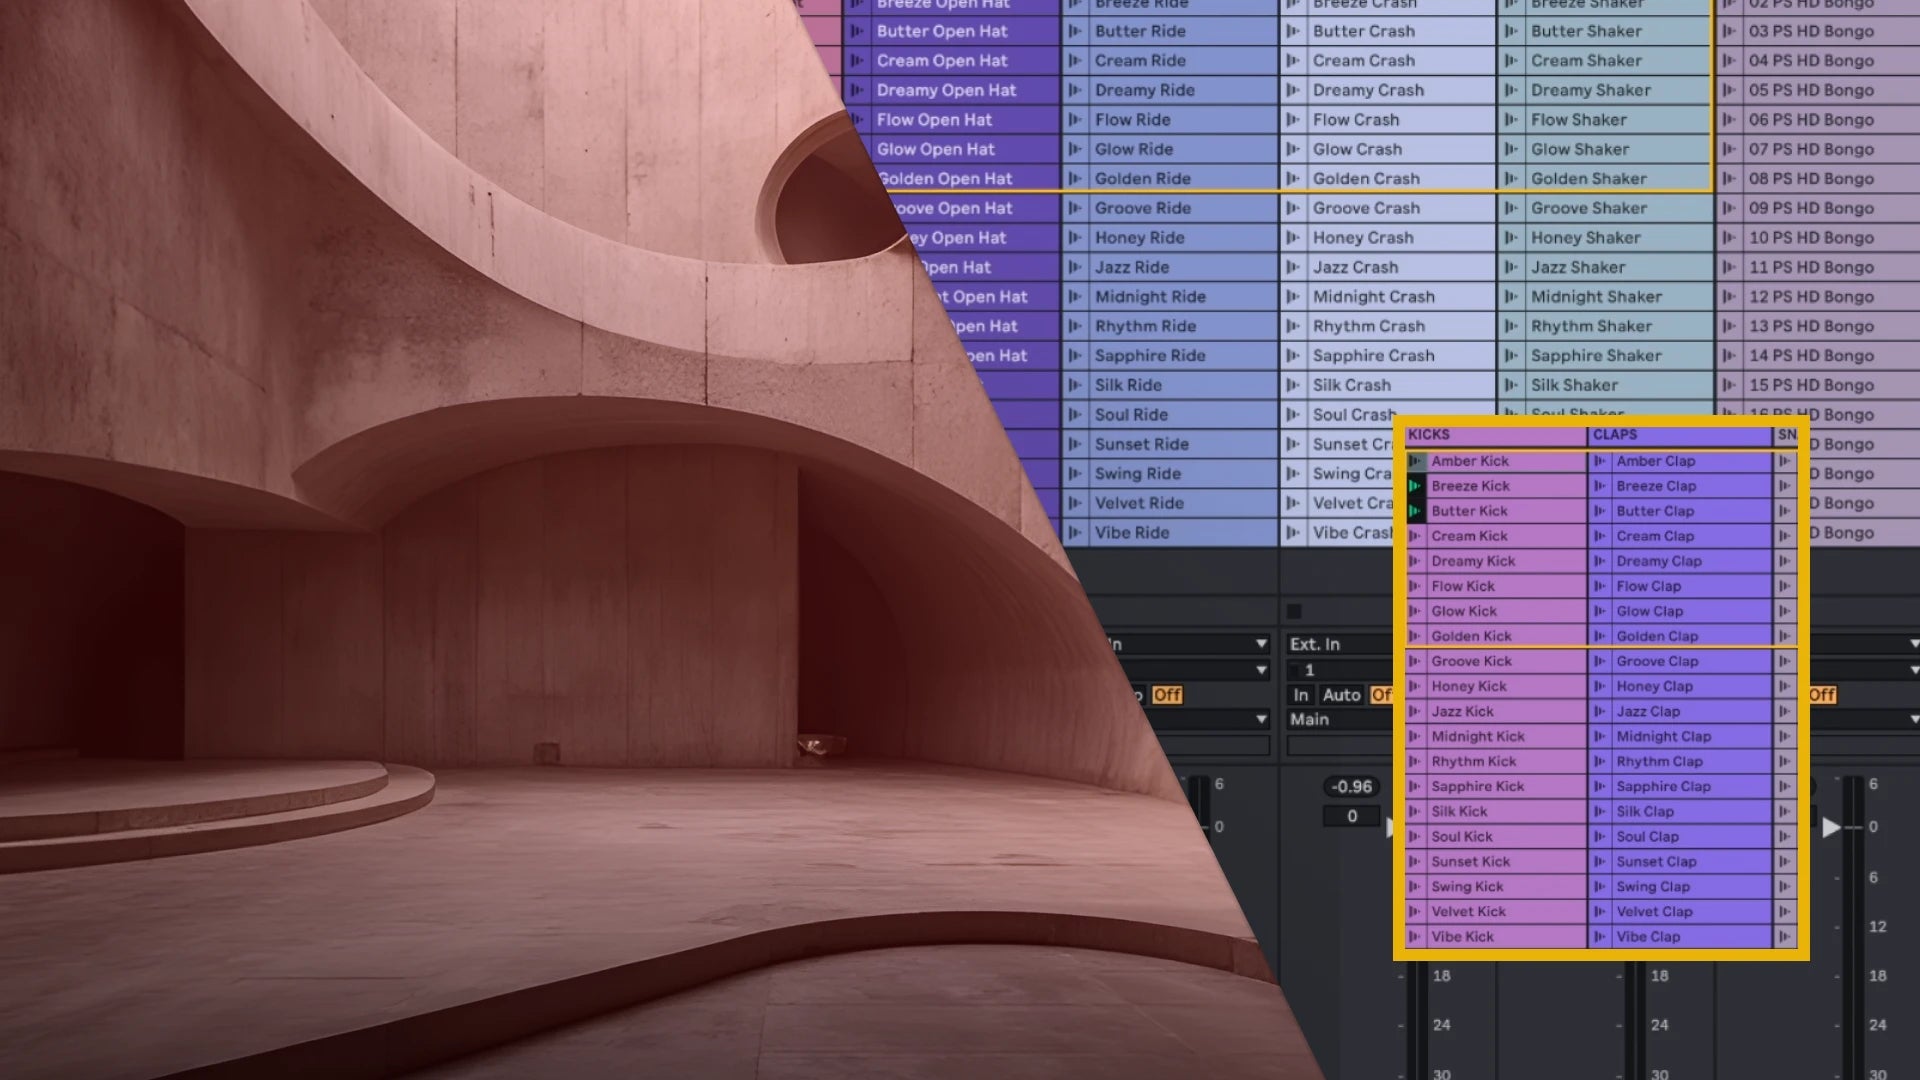Image resolution: width=1920 pixels, height=1080 pixels.
Task: Trigger the 05 PS HD Bongo clip
Action: tap(1729, 90)
